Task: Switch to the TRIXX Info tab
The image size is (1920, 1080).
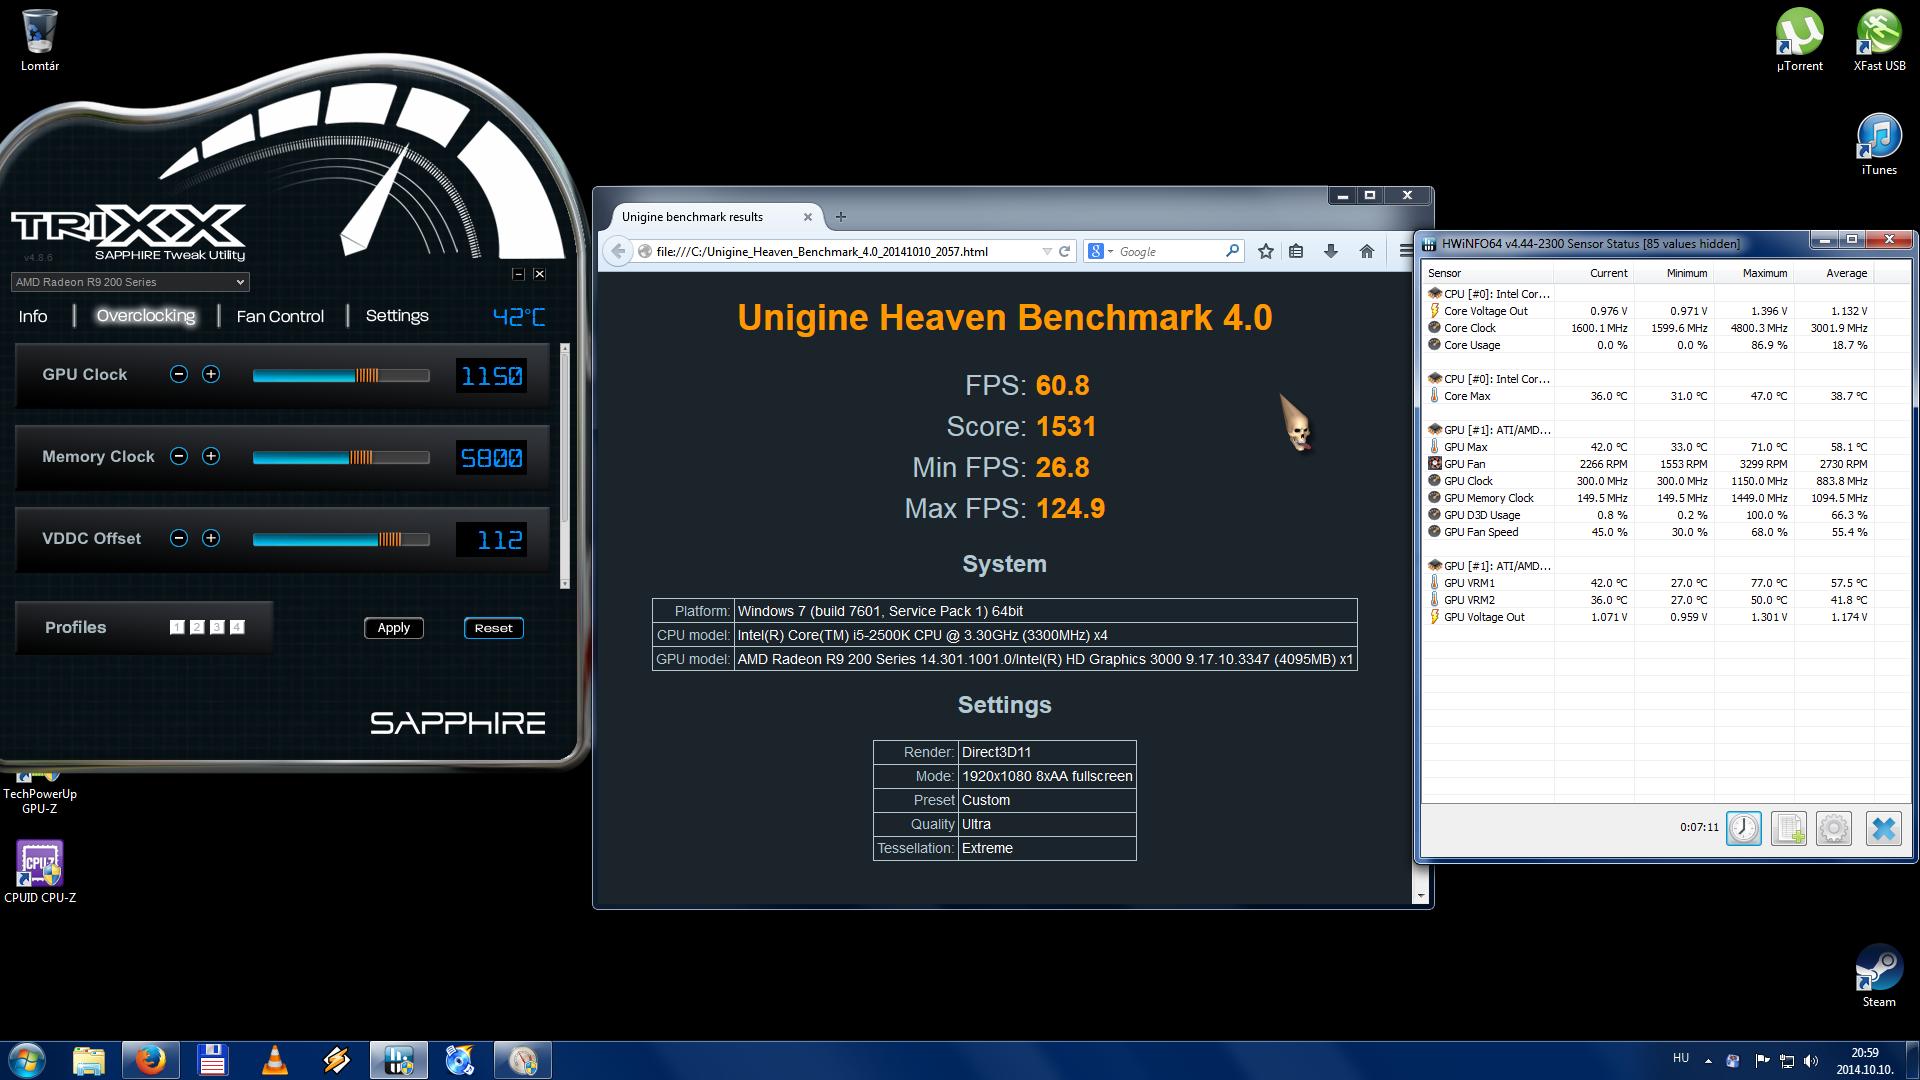Action: point(33,316)
